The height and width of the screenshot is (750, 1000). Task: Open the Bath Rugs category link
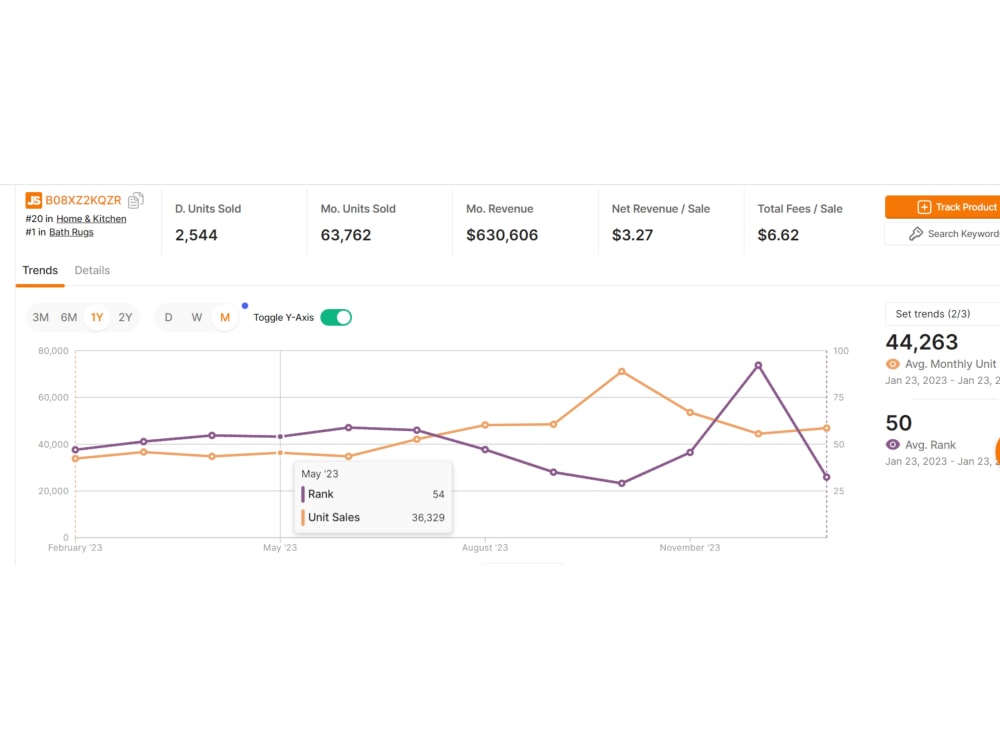tap(71, 232)
